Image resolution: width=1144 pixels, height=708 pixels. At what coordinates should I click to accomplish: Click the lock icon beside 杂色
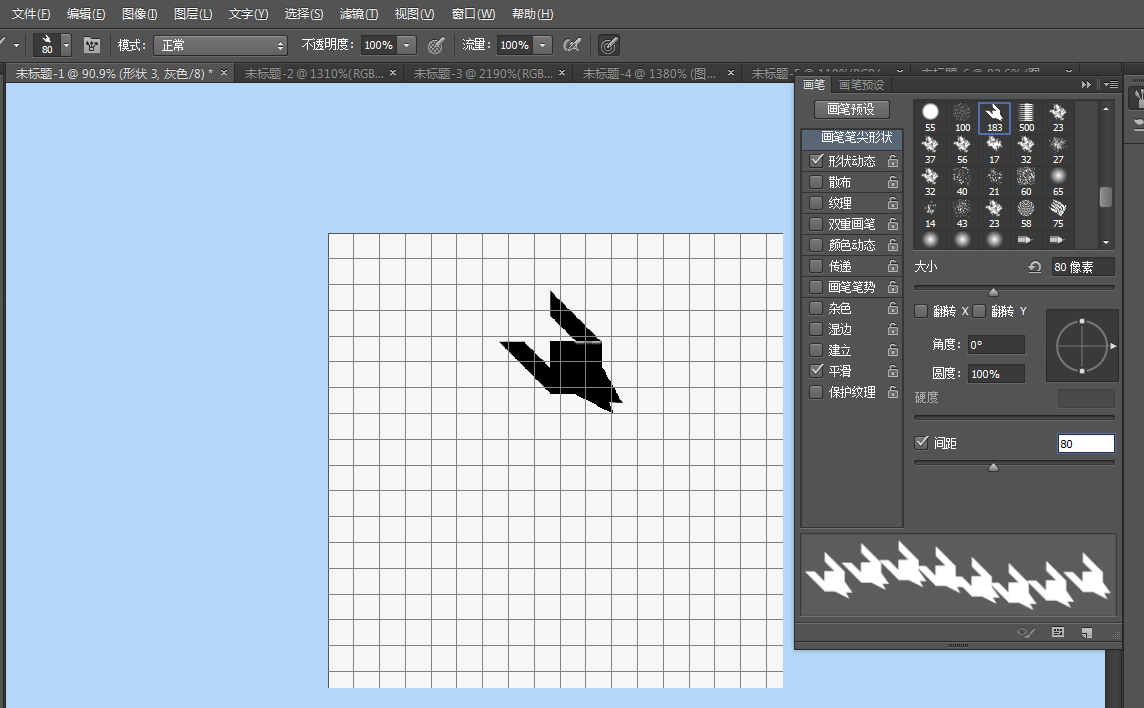892,308
